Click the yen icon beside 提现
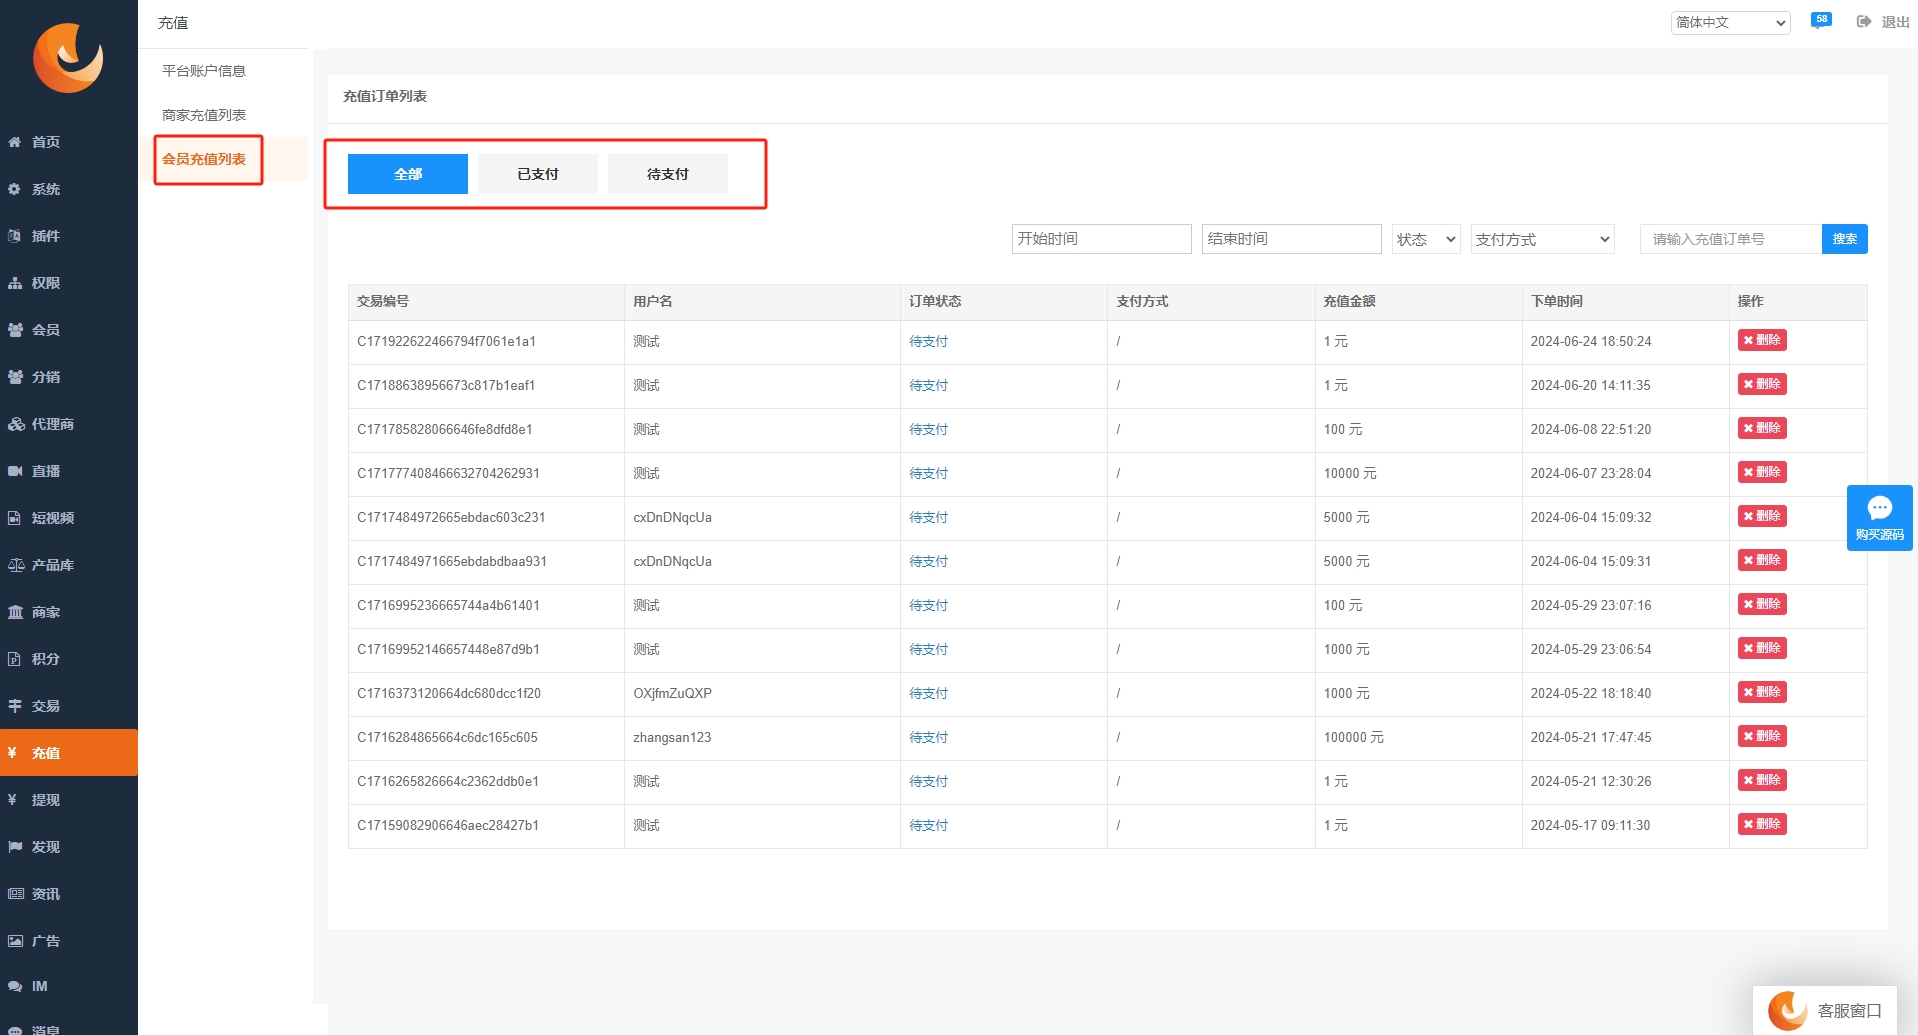Image resolution: width=1918 pixels, height=1035 pixels. [x=12, y=800]
